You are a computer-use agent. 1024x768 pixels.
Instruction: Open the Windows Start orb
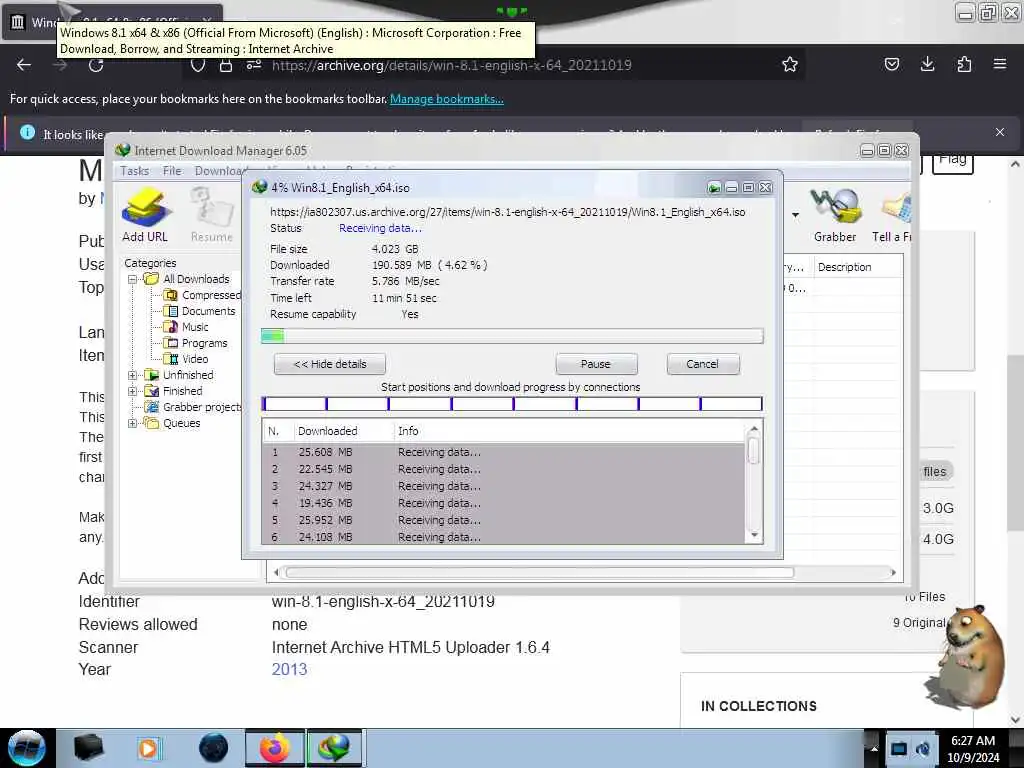(26, 748)
